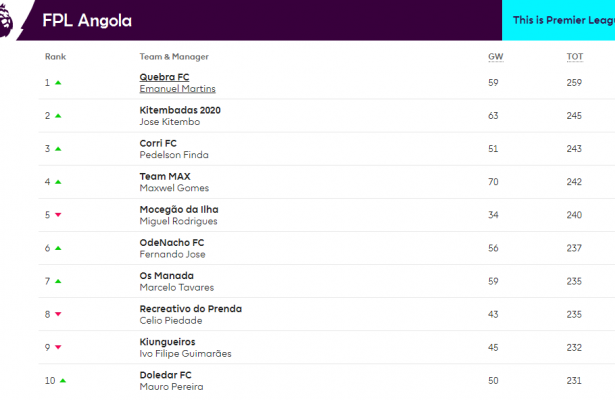Click the Rank column header

[55, 56]
